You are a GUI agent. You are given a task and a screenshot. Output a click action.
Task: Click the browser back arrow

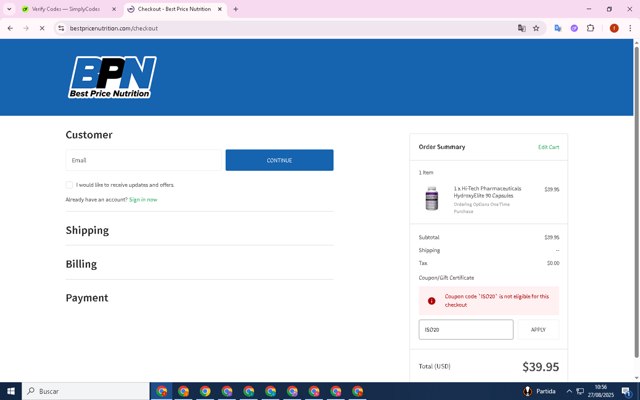pos(10,28)
